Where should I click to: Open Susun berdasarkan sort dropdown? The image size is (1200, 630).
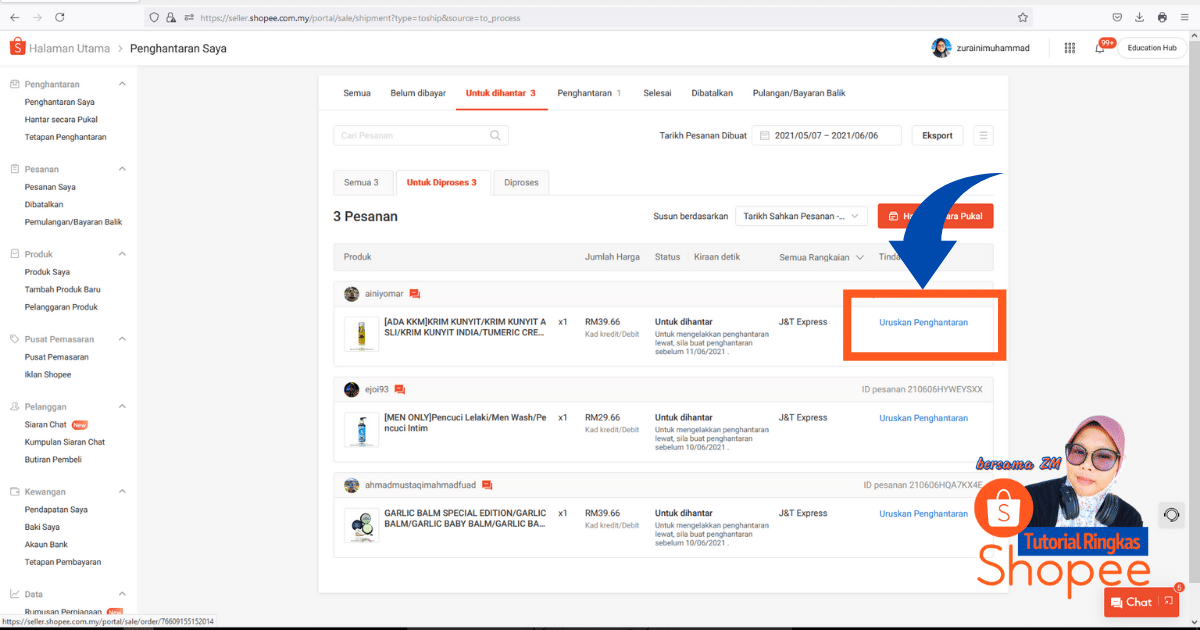(801, 216)
